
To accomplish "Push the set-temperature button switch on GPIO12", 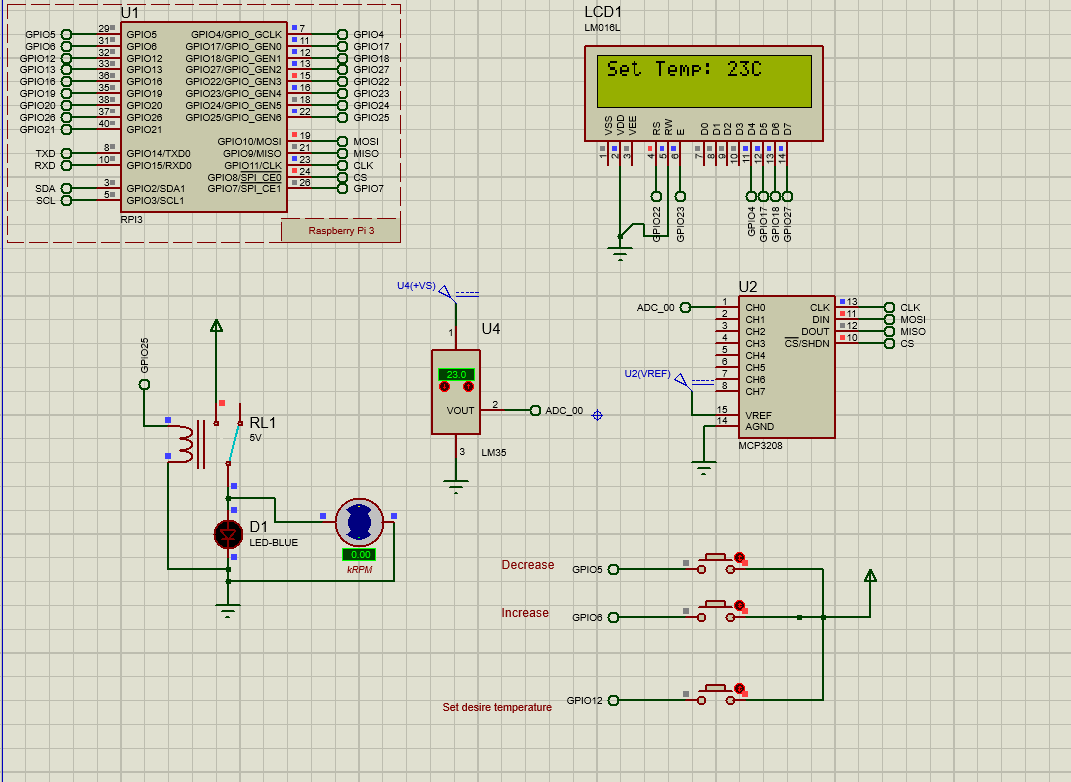I will click(x=716, y=695).
